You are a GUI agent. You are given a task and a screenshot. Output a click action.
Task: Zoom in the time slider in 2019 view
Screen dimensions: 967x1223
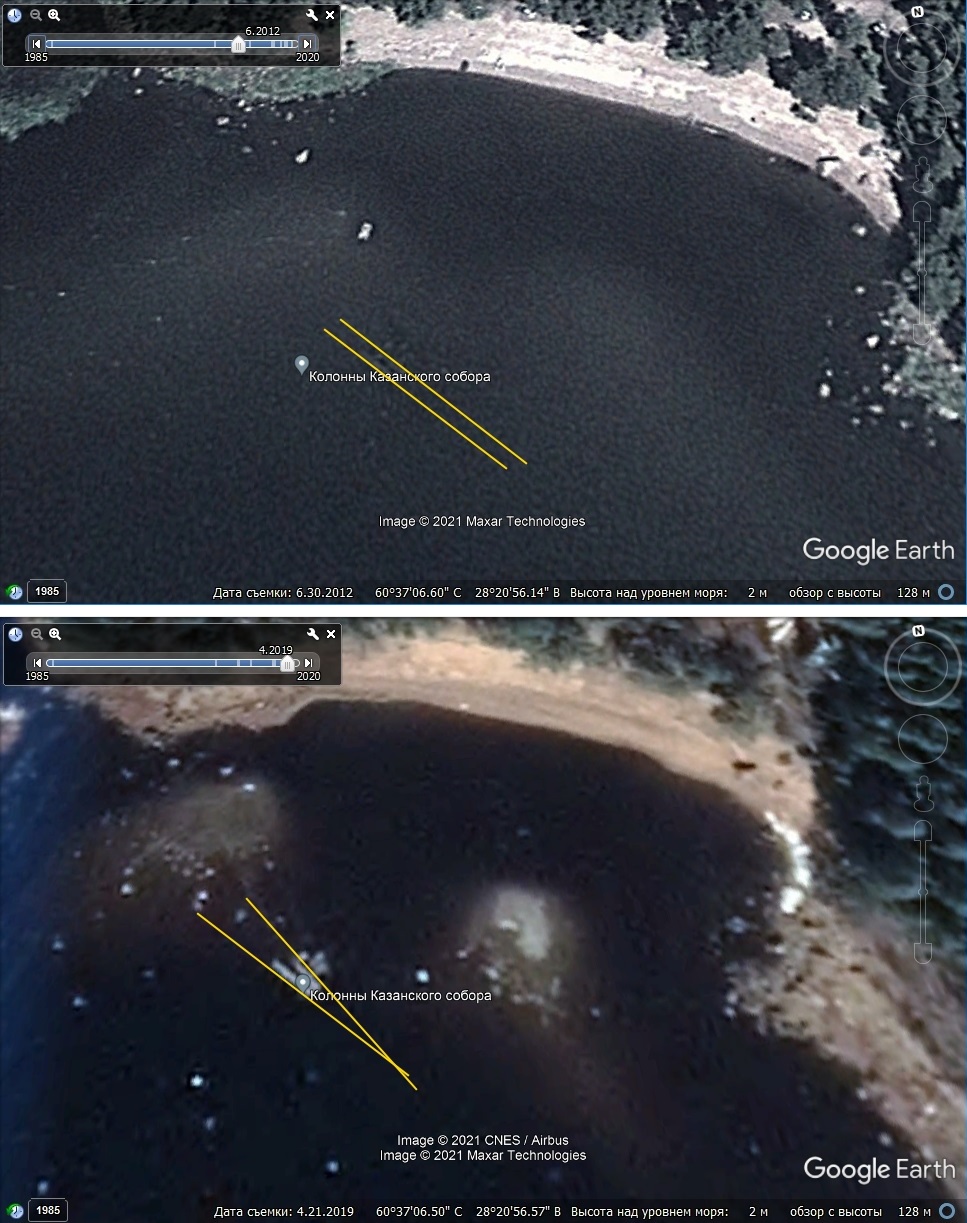point(54,634)
